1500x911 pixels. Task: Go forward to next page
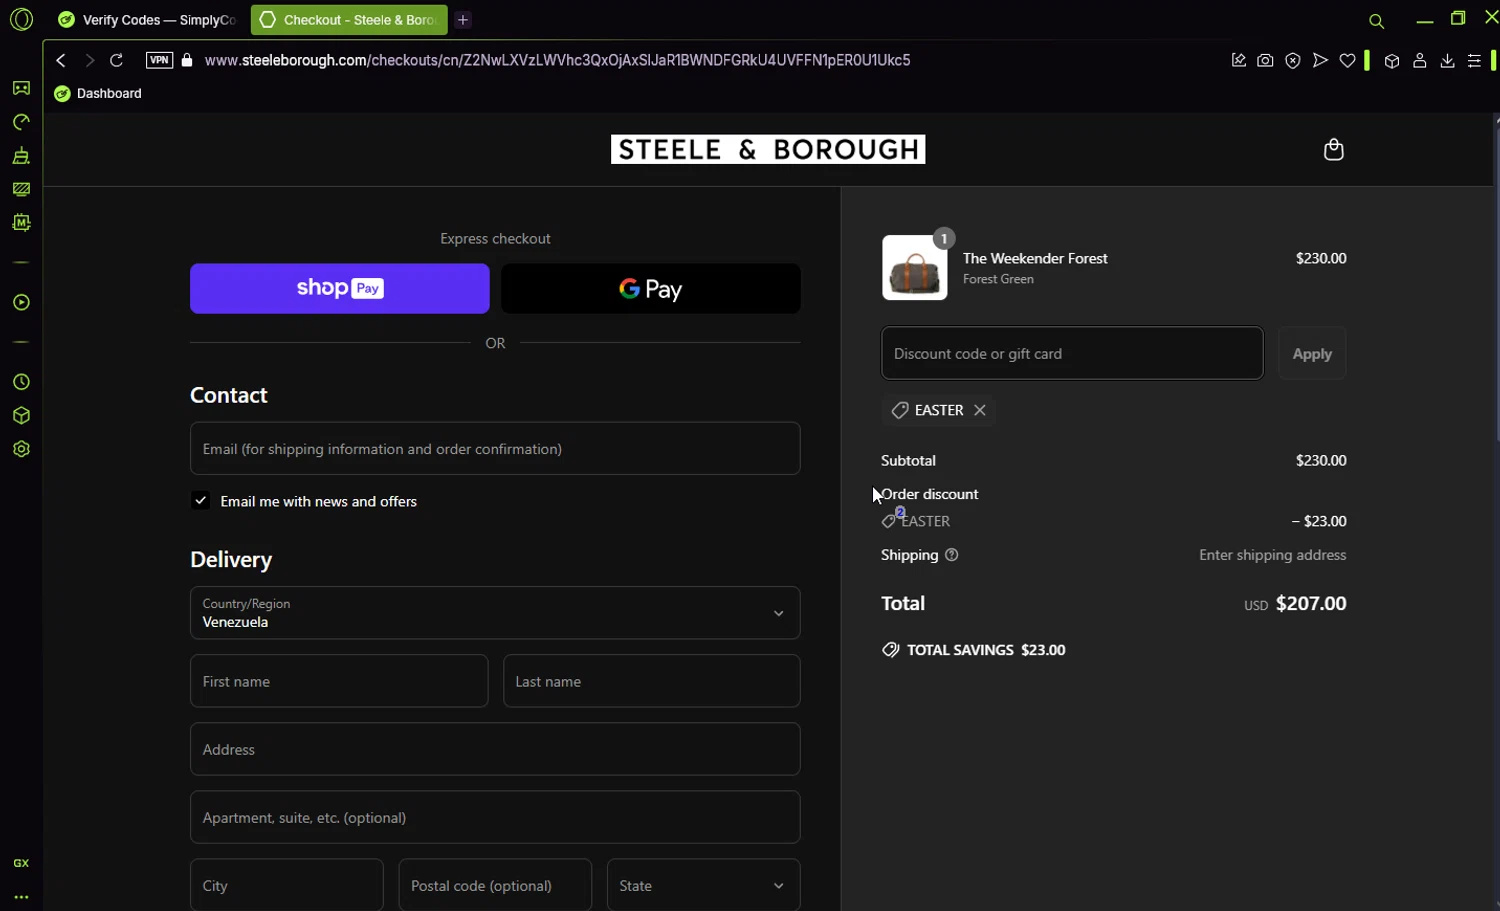coord(89,60)
